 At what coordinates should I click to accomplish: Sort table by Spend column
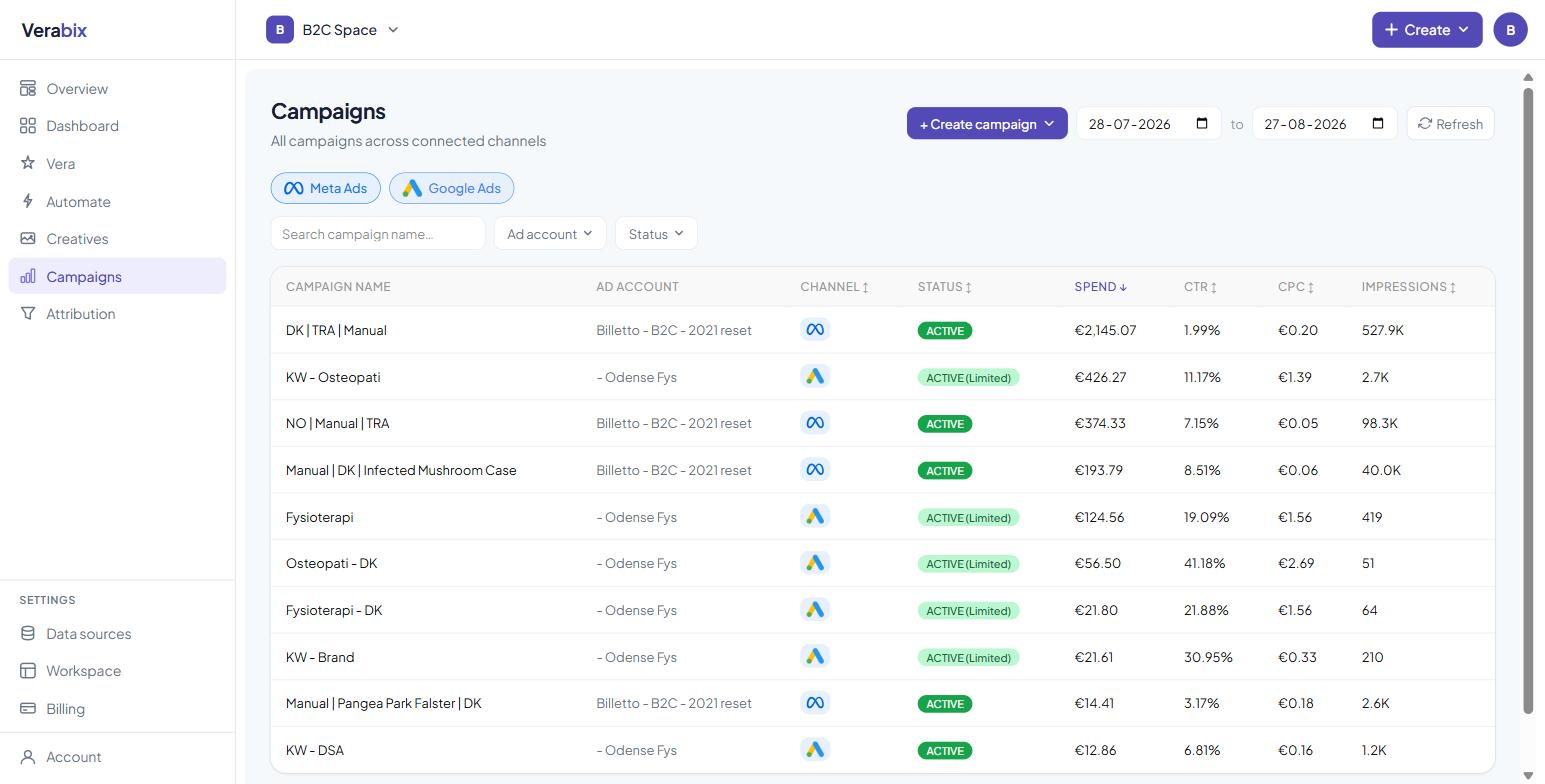click(1100, 286)
